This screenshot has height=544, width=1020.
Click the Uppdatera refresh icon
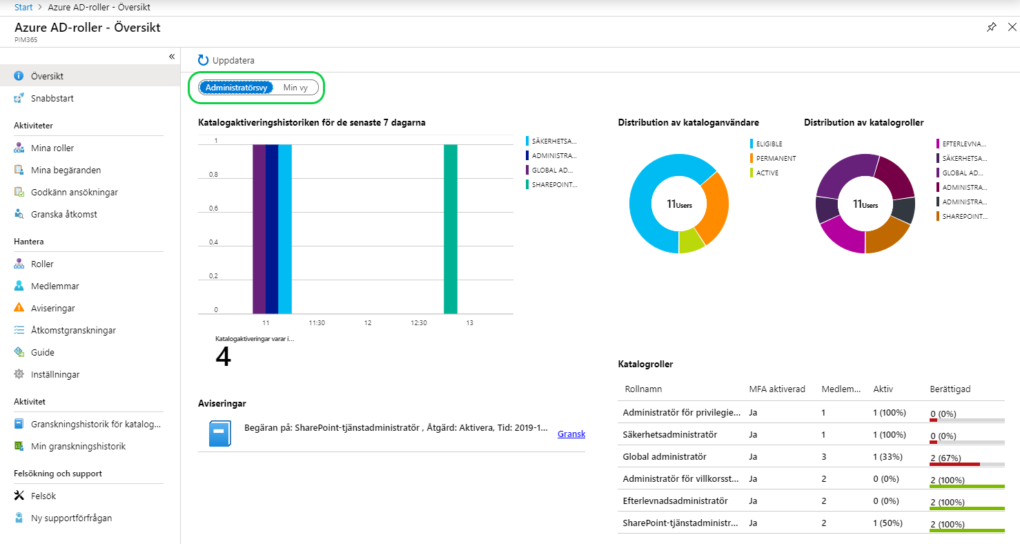coord(203,60)
